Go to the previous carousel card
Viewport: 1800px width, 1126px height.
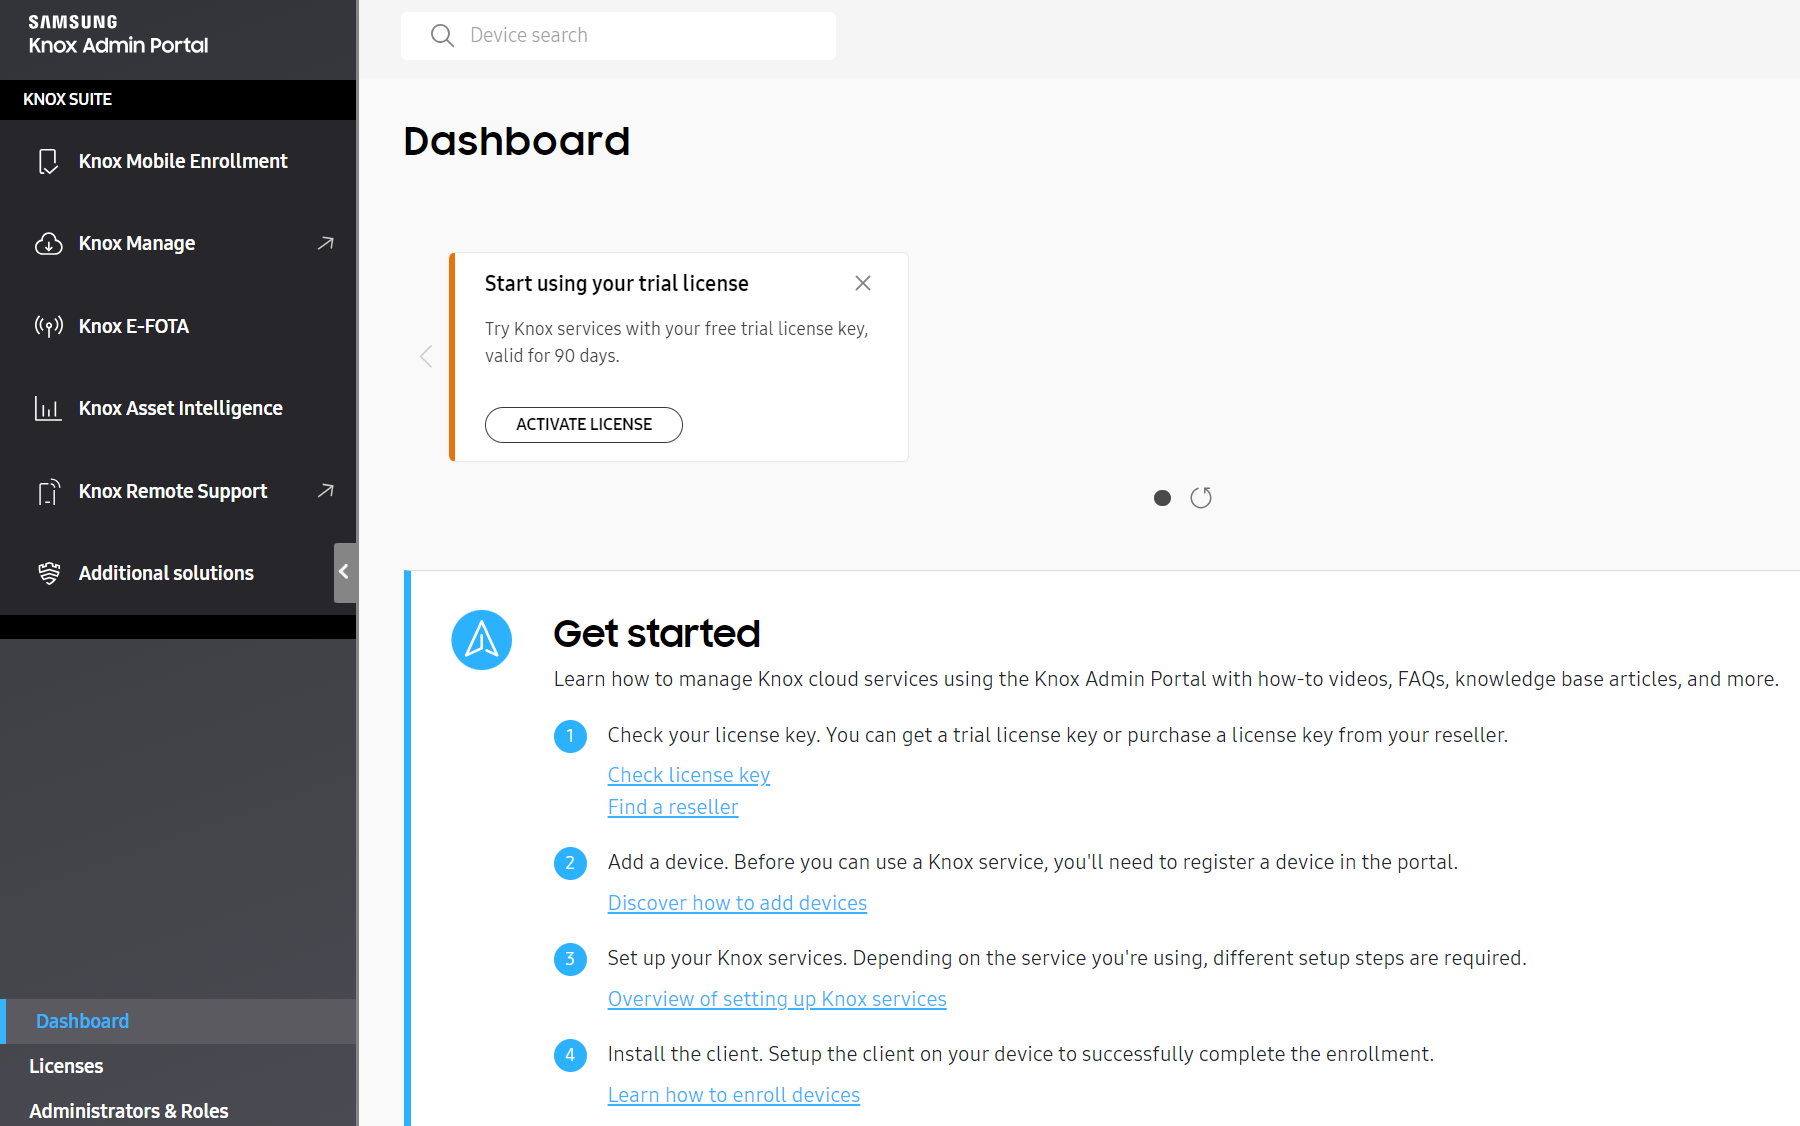pyautogui.click(x=426, y=356)
